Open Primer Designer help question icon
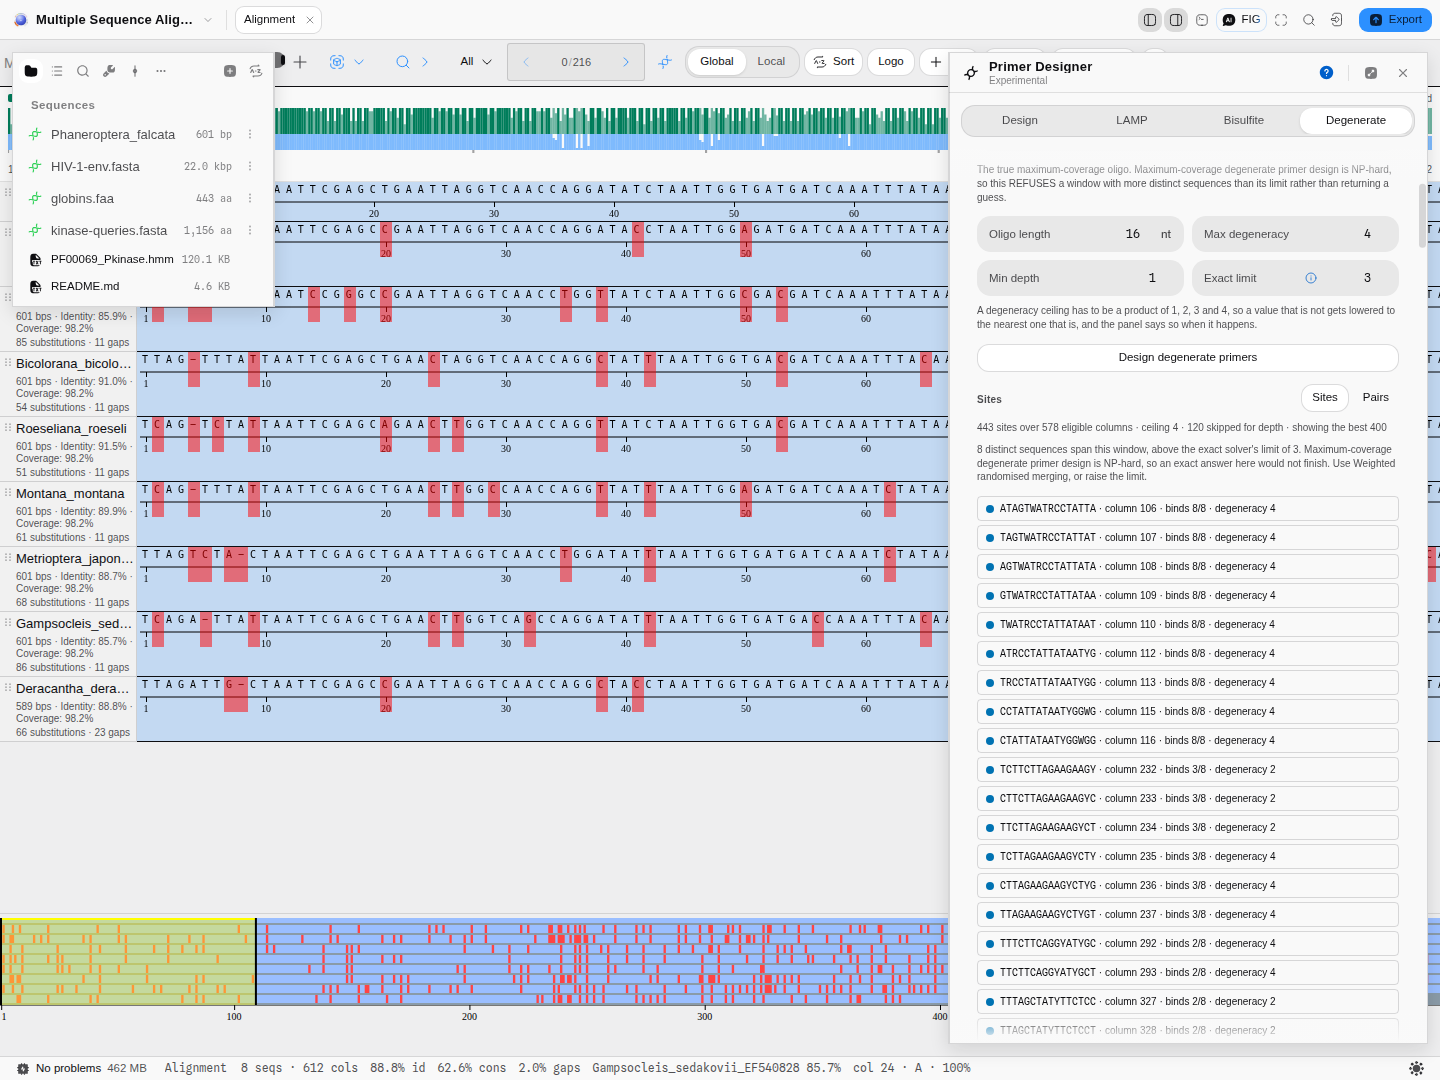1440x1080 pixels. pos(1326,73)
